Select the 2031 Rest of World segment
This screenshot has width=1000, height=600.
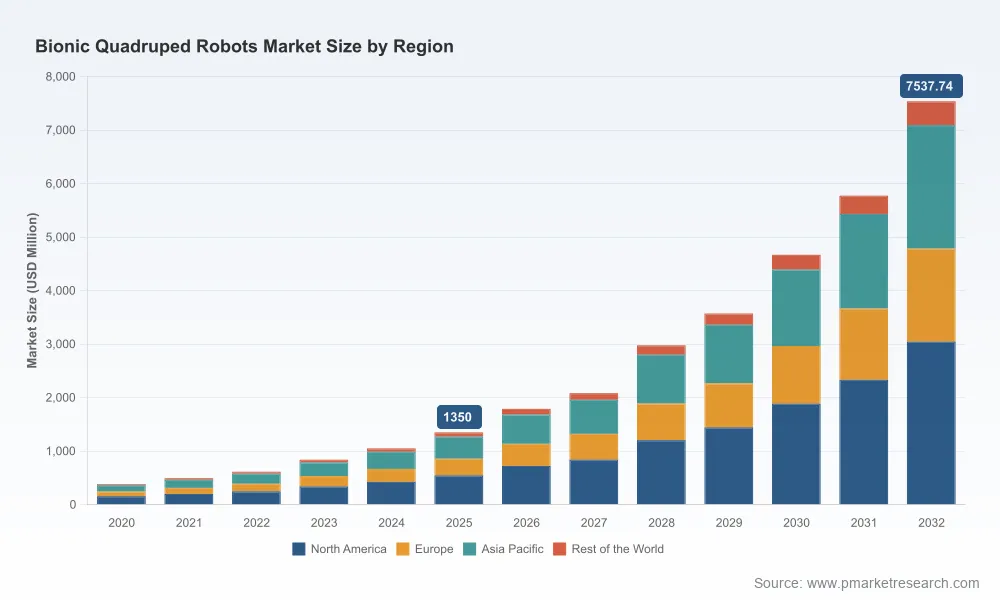(x=864, y=205)
